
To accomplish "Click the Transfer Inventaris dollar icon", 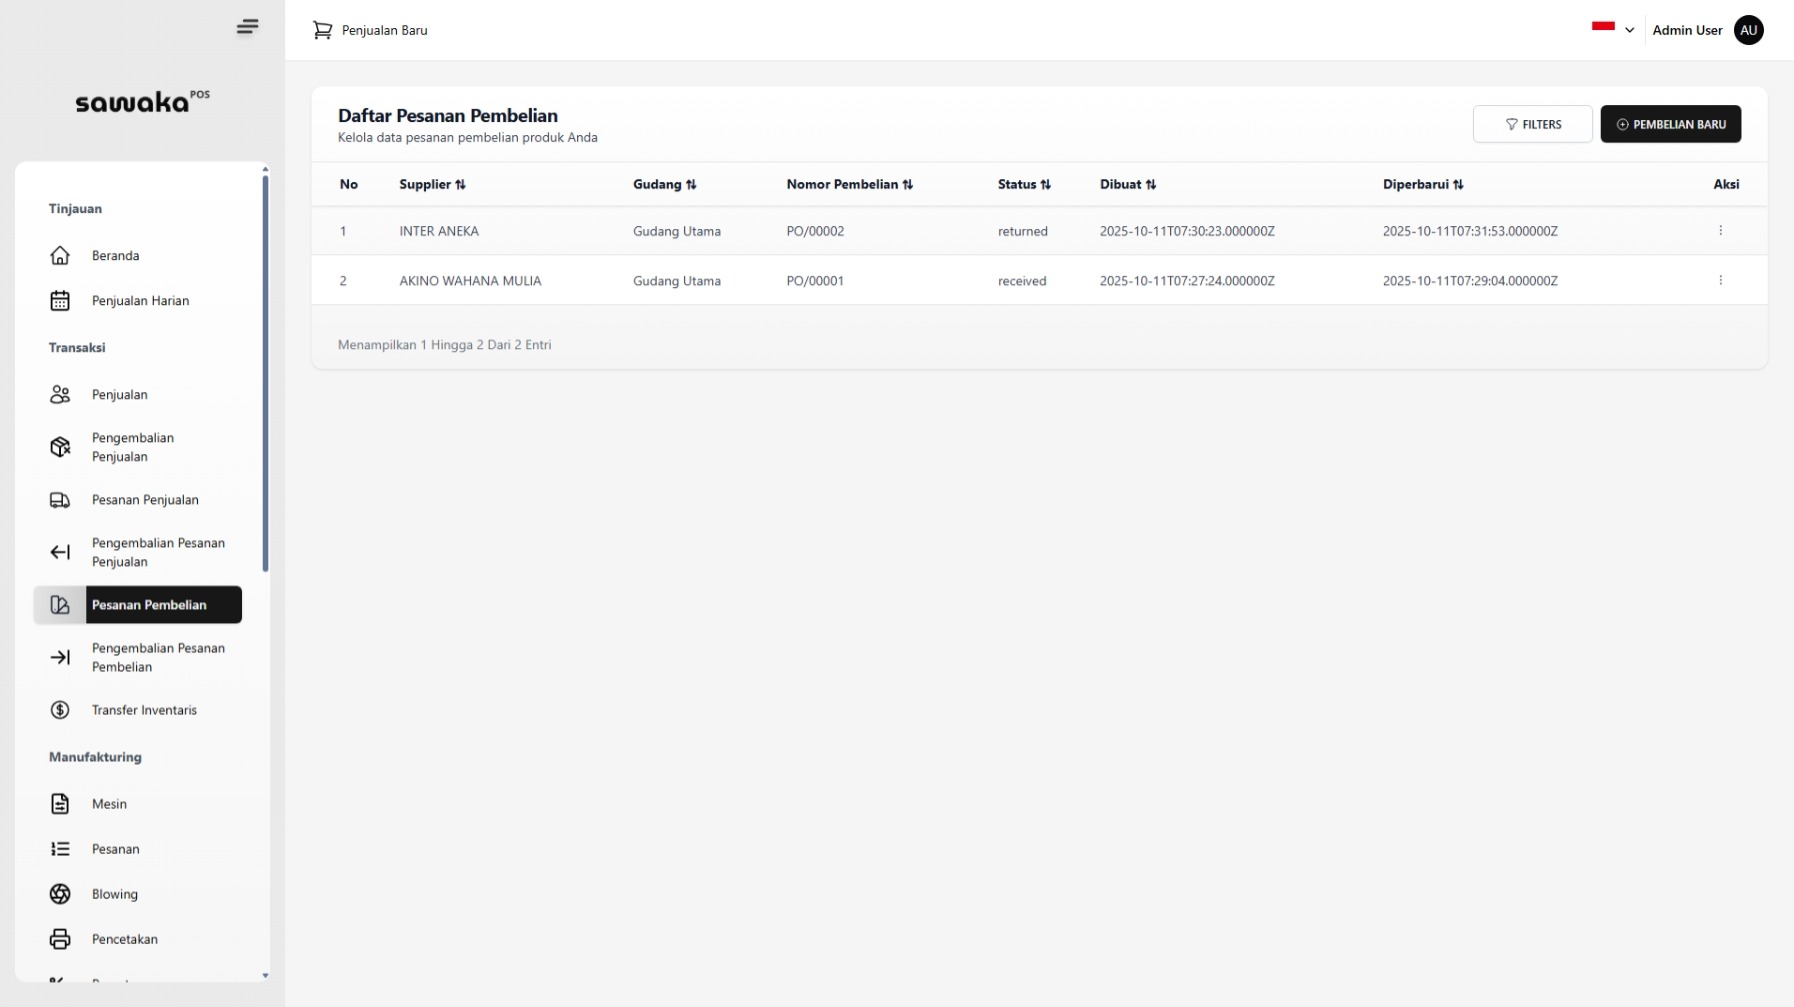I will pyautogui.click(x=60, y=710).
